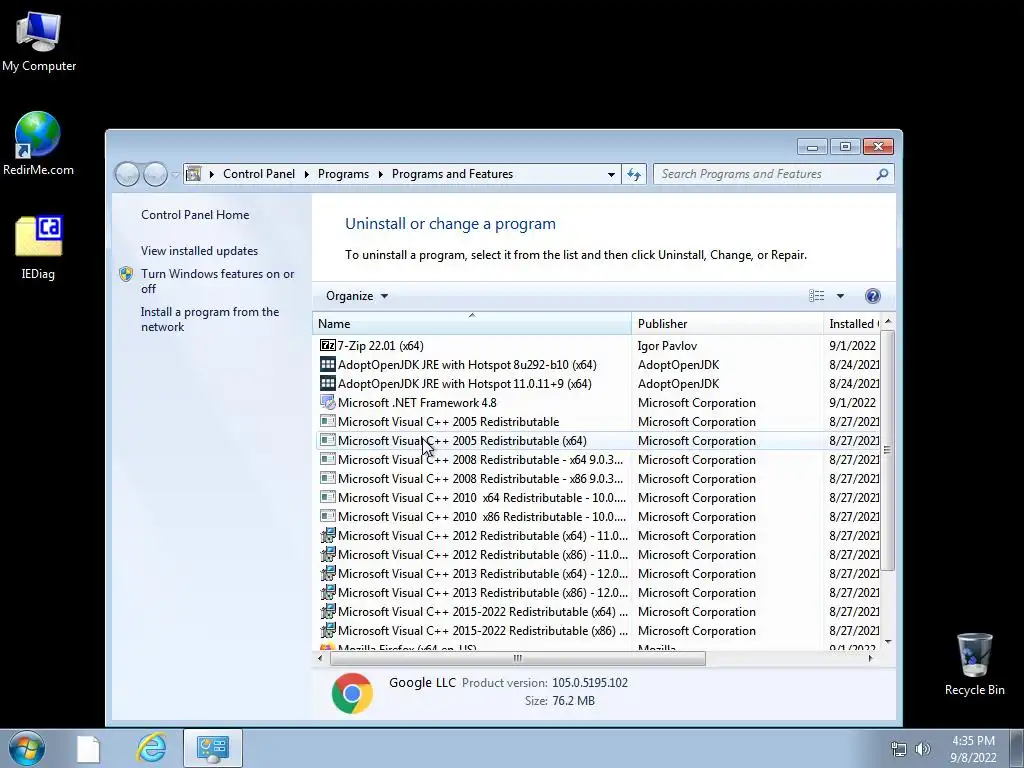Open the Recycle Bin desktop icon
This screenshot has height=768, width=1024.
pos(974,664)
